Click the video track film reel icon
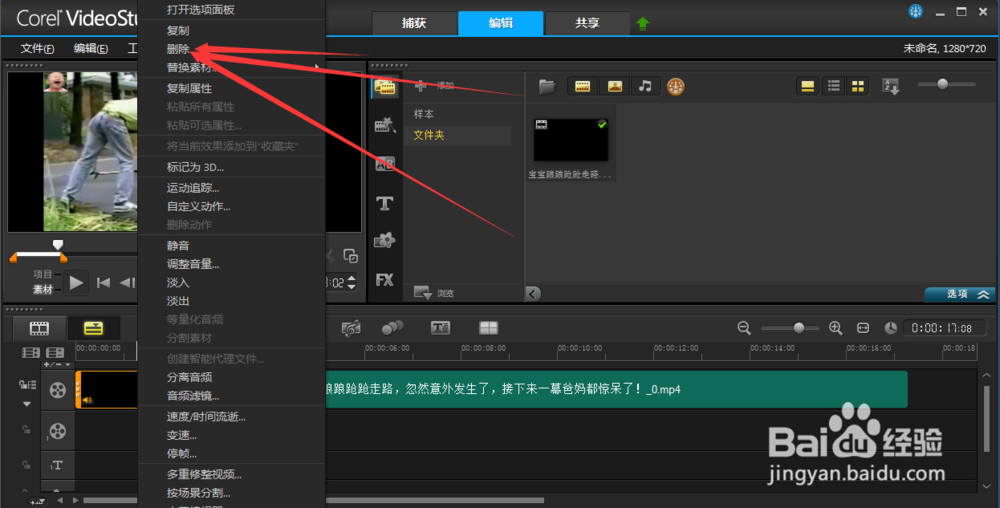This screenshot has width=1000, height=508. (58, 390)
